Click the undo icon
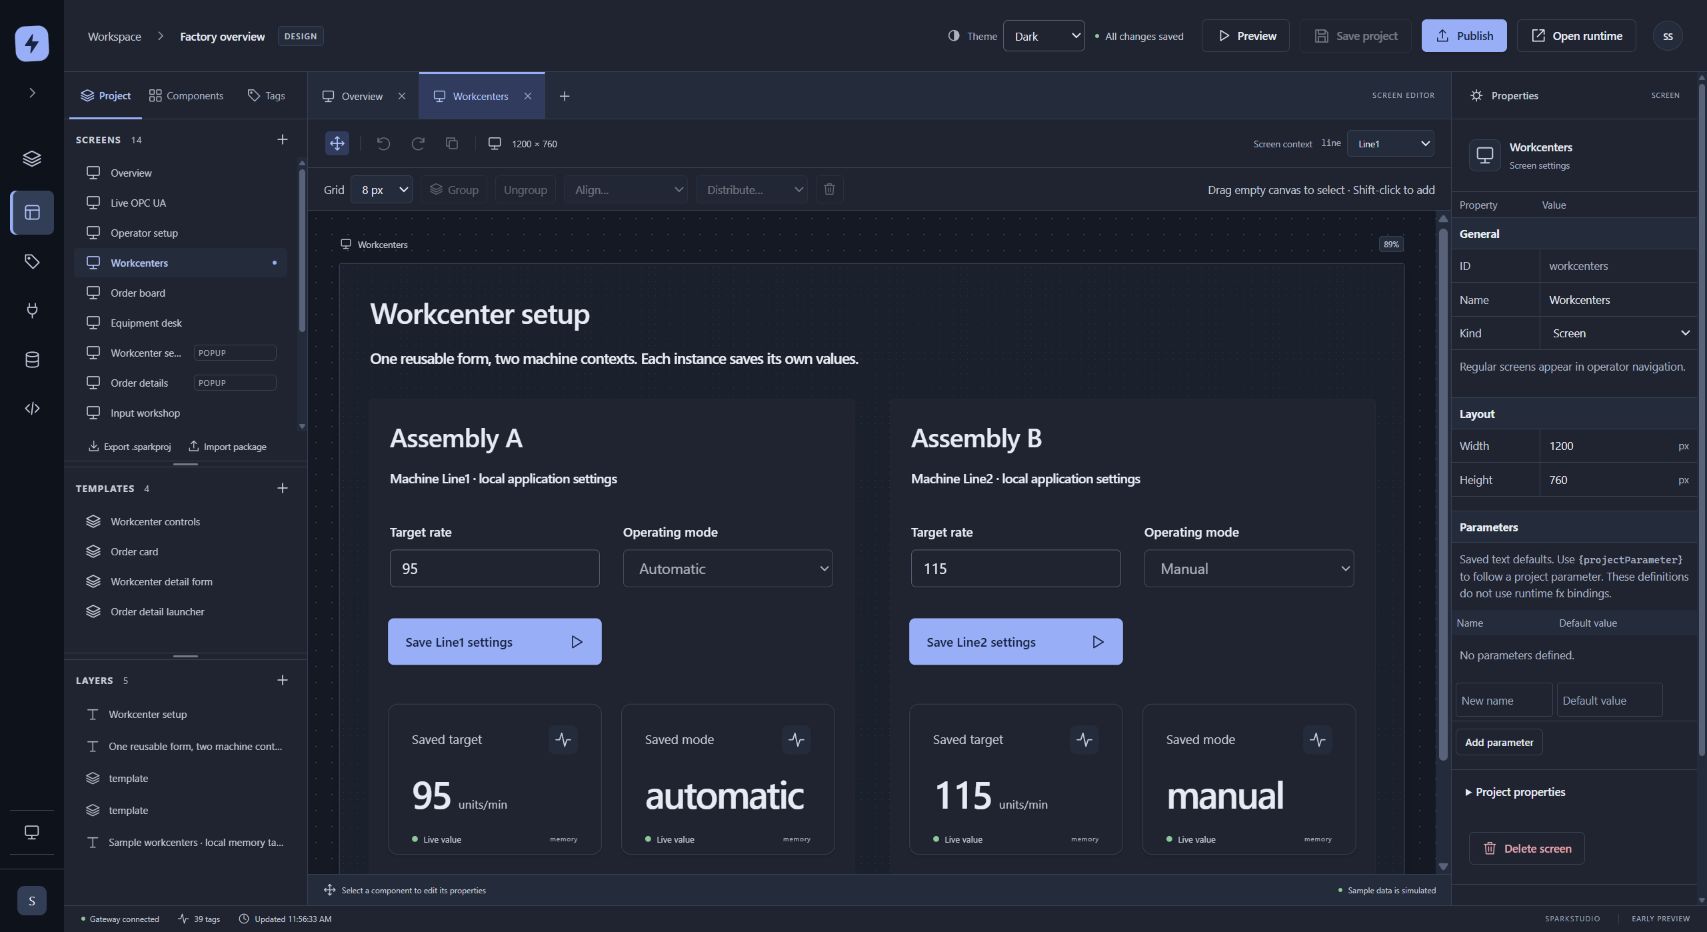 tap(383, 144)
